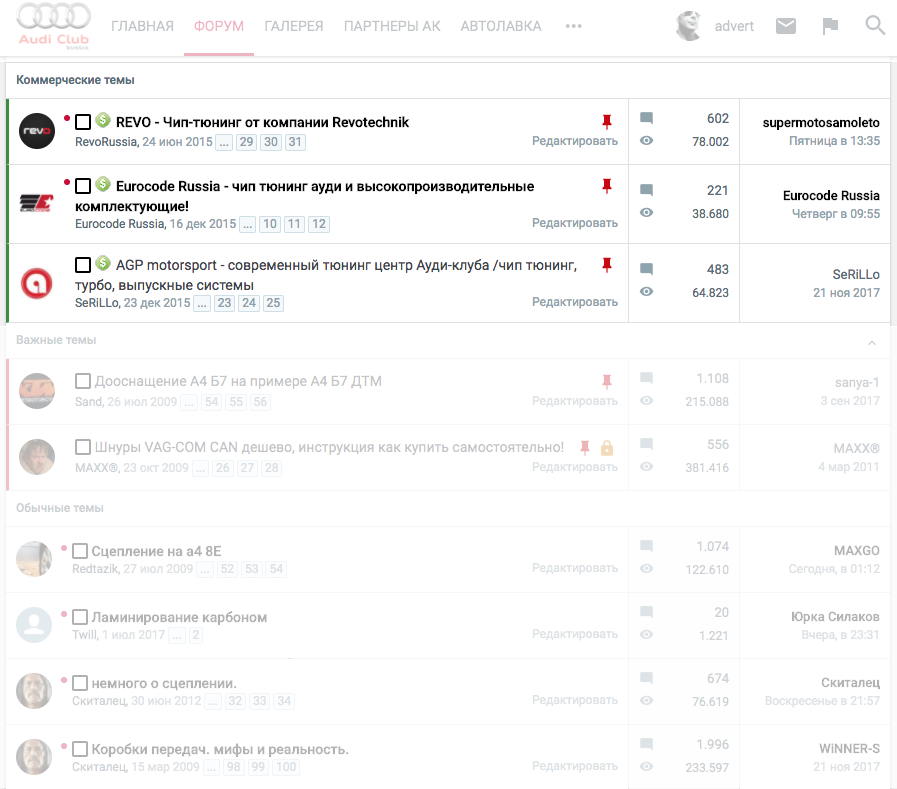Open ПАРТНЕРЫ АК navigation tab
Screen dimensions: 897x789
pos(392,26)
